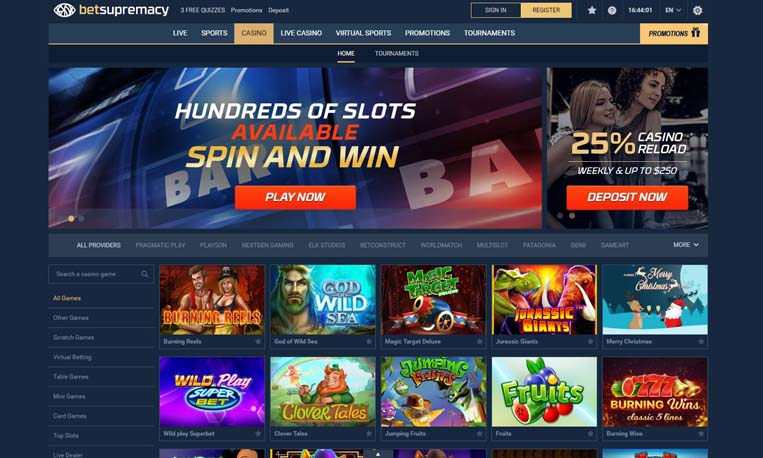Open the Tournaments sub-tab
The height and width of the screenshot is (458, 763).
(397, 54)
